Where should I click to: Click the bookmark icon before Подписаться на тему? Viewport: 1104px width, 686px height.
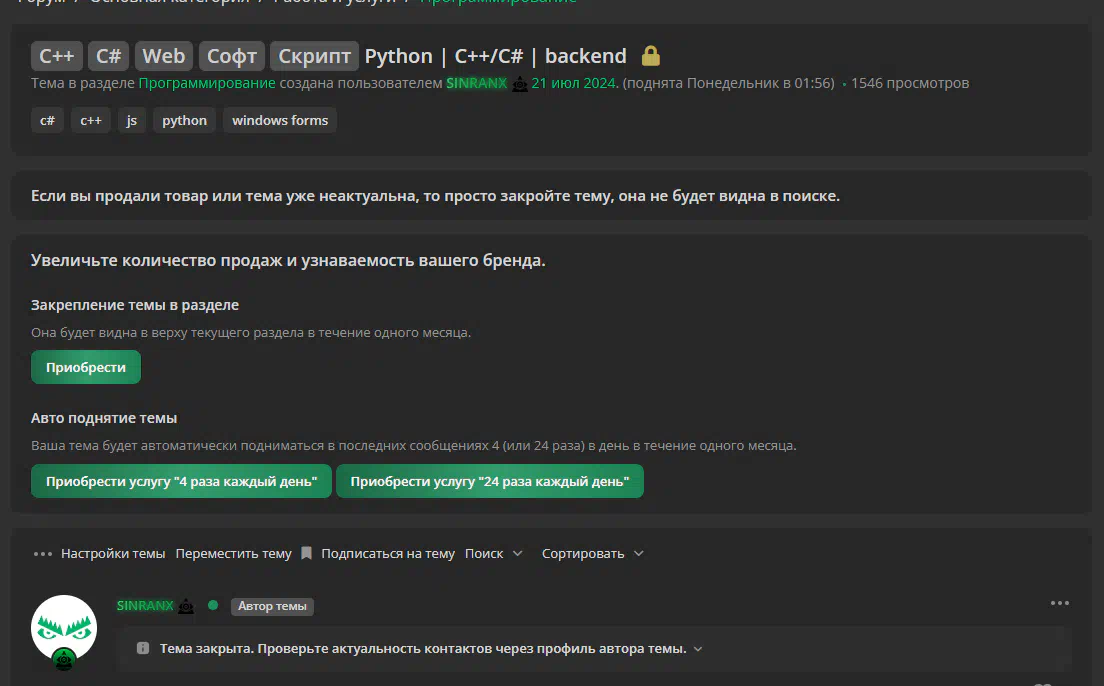pos(306,553)
